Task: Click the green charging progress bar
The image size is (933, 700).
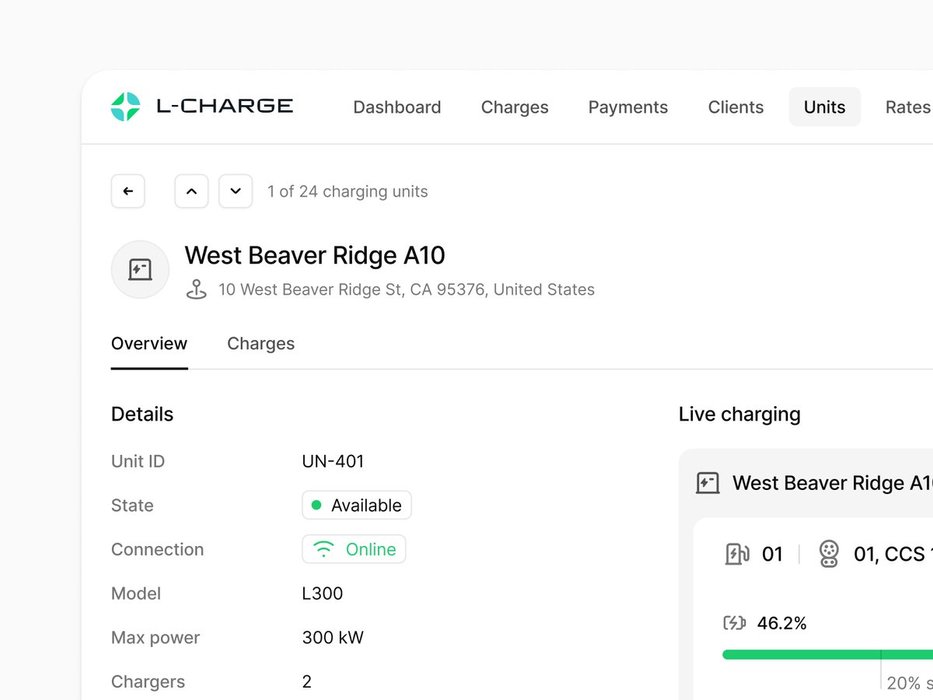Action: point(800,655)
